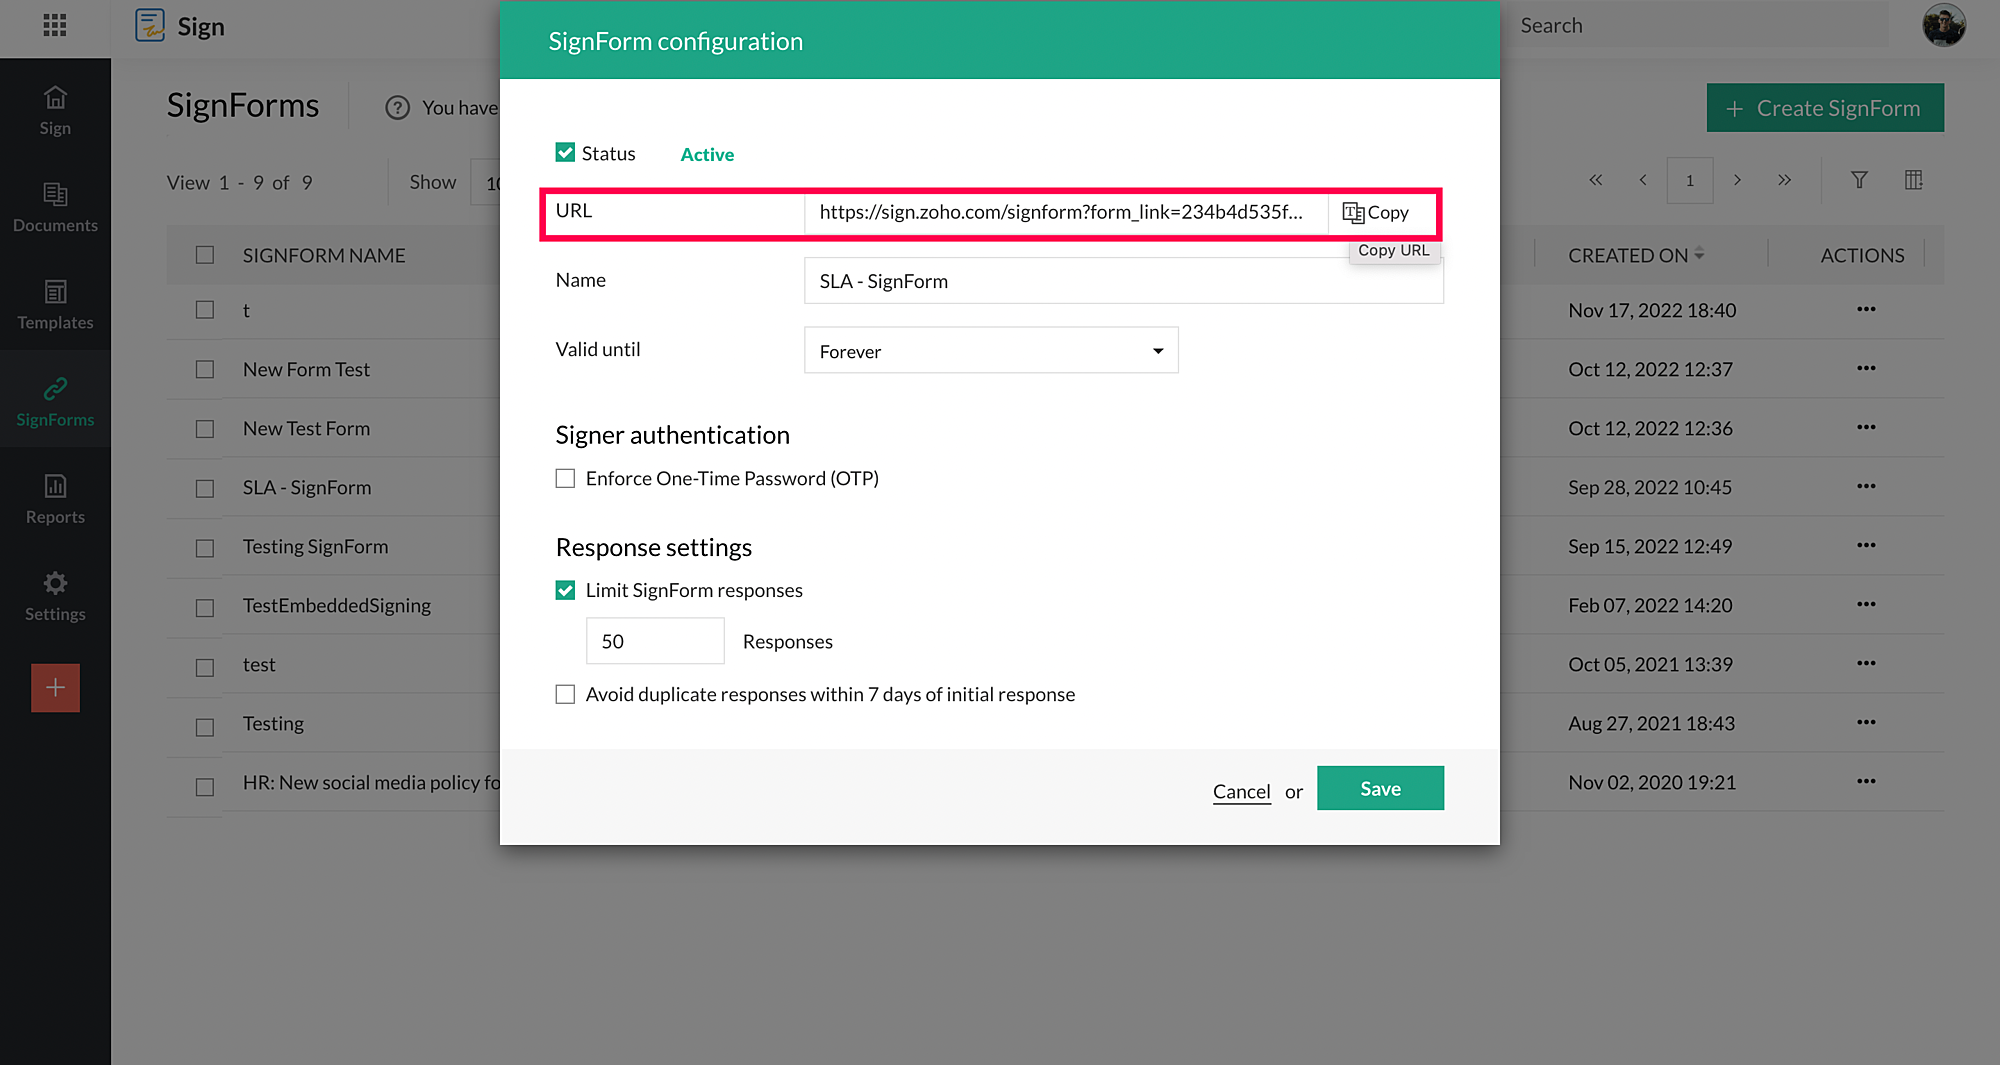Check Avoid duplicate responses option
The height and width of the screenshot is (1065, 2000).
565,694
